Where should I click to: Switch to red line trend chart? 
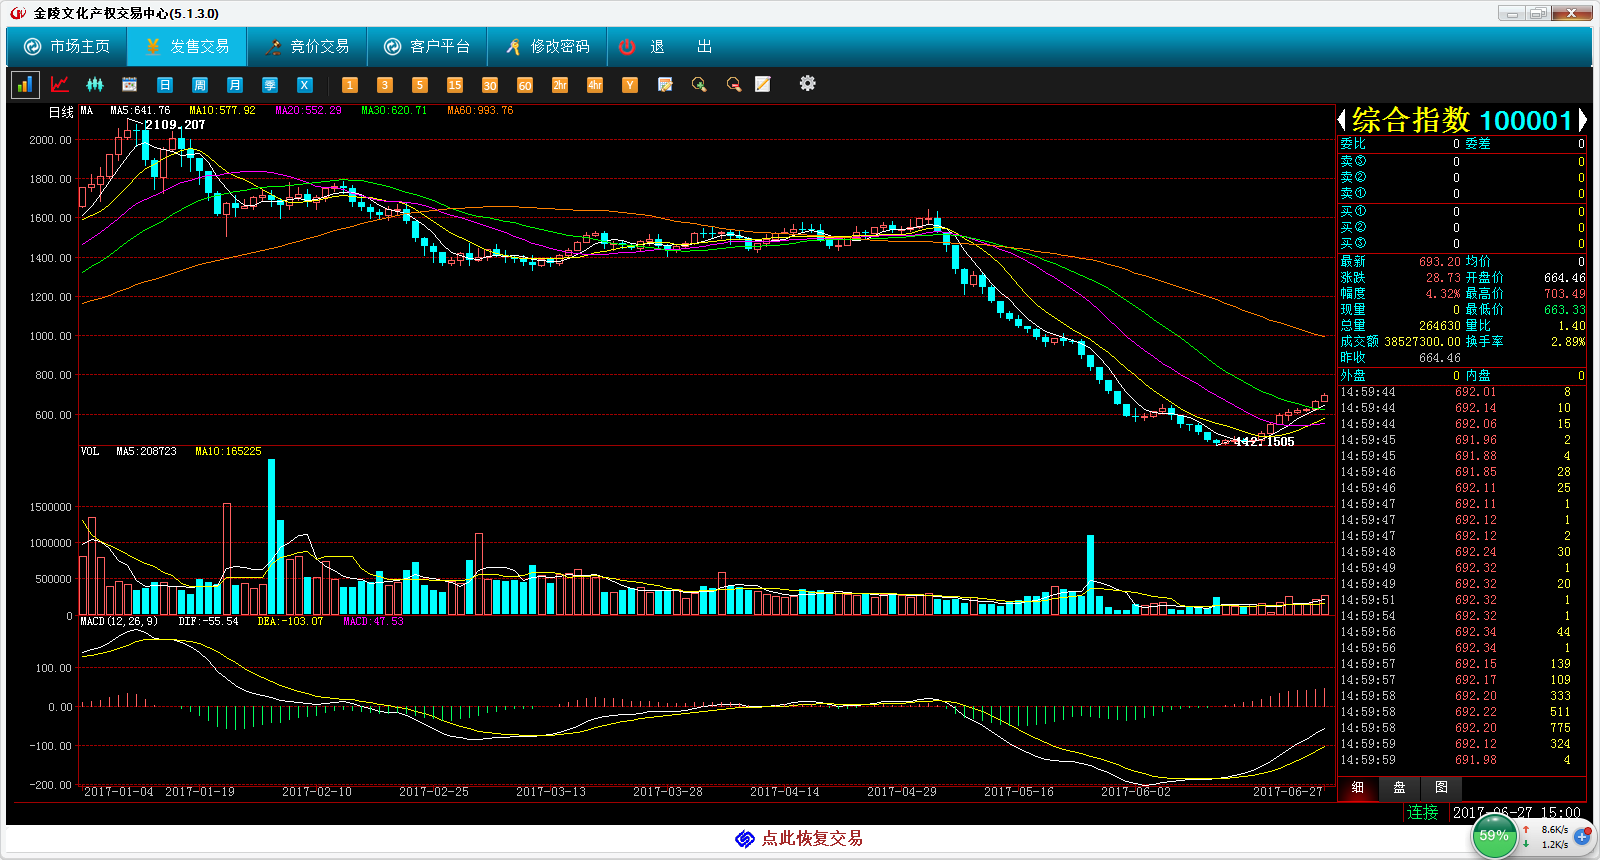(x=60, y=85)
